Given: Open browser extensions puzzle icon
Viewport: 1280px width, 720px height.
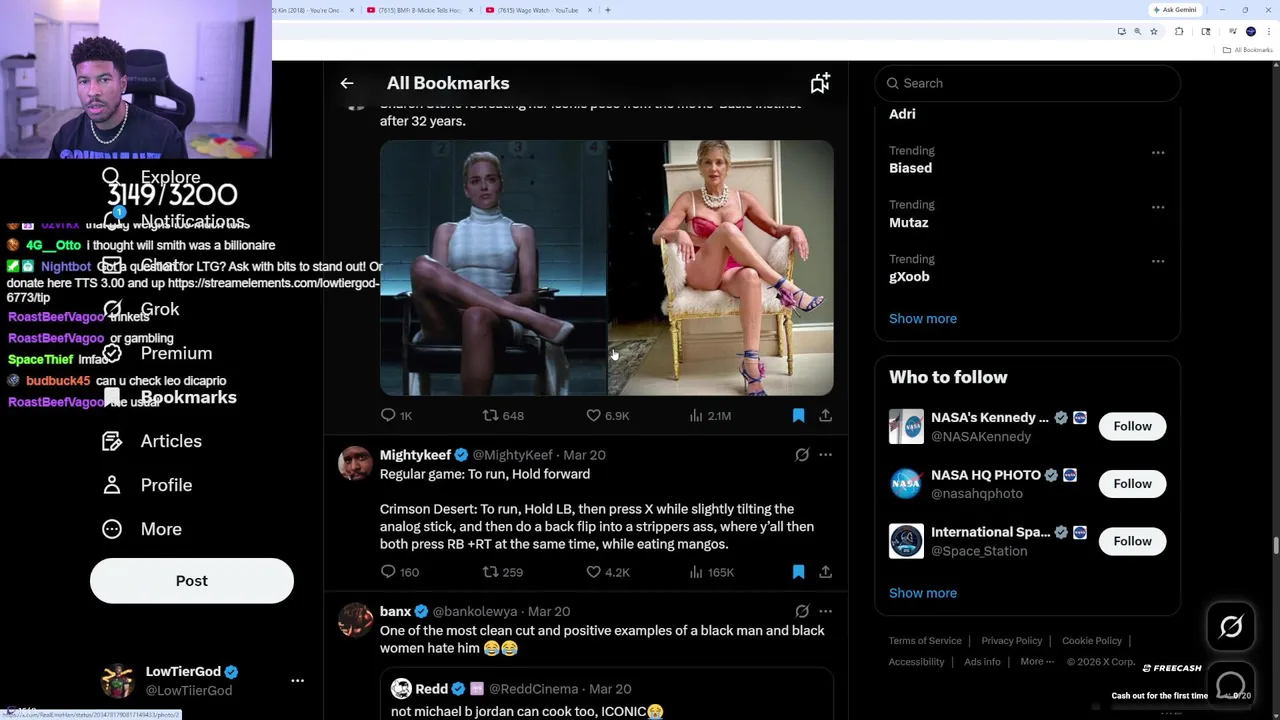Looking at the screenshot, I should [x=1179, y=32].
